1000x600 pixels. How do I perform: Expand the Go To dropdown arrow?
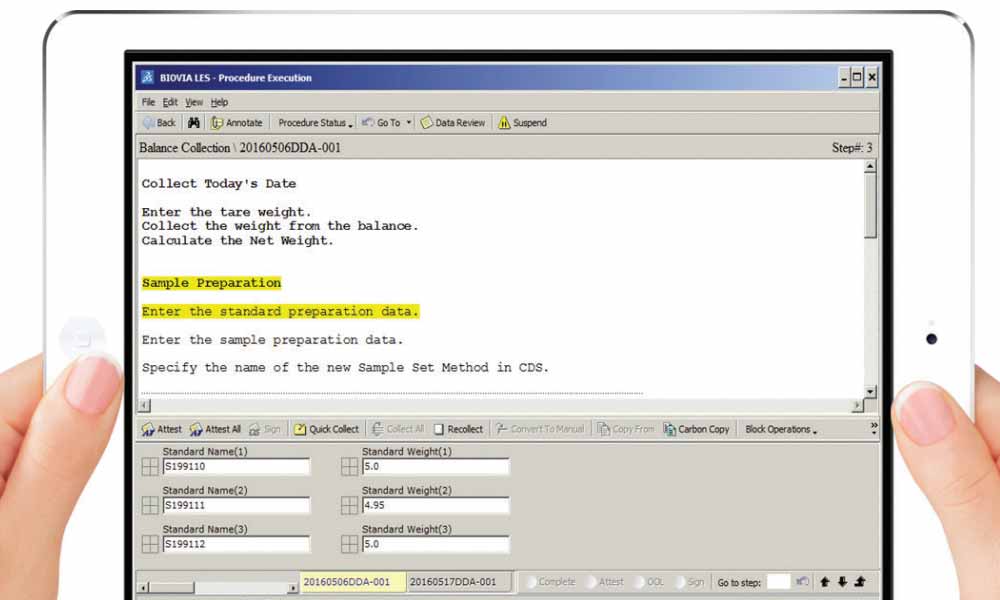409,122
